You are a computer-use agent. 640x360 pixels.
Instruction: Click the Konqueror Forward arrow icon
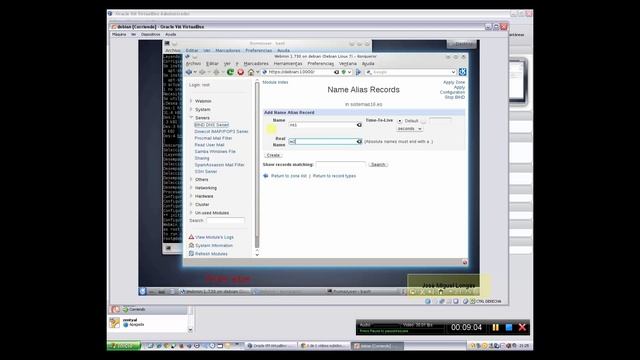point(202,72)
